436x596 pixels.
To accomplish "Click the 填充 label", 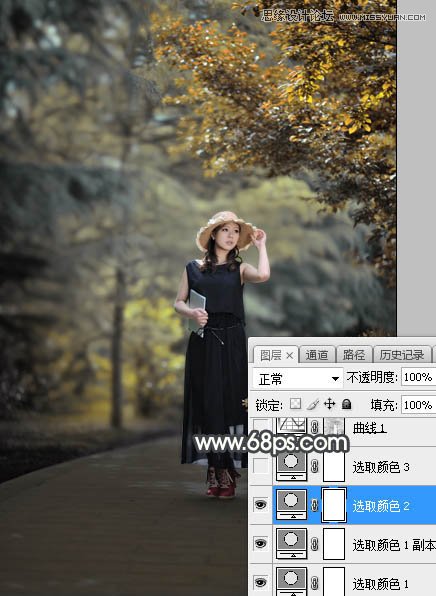I will 384,405.
